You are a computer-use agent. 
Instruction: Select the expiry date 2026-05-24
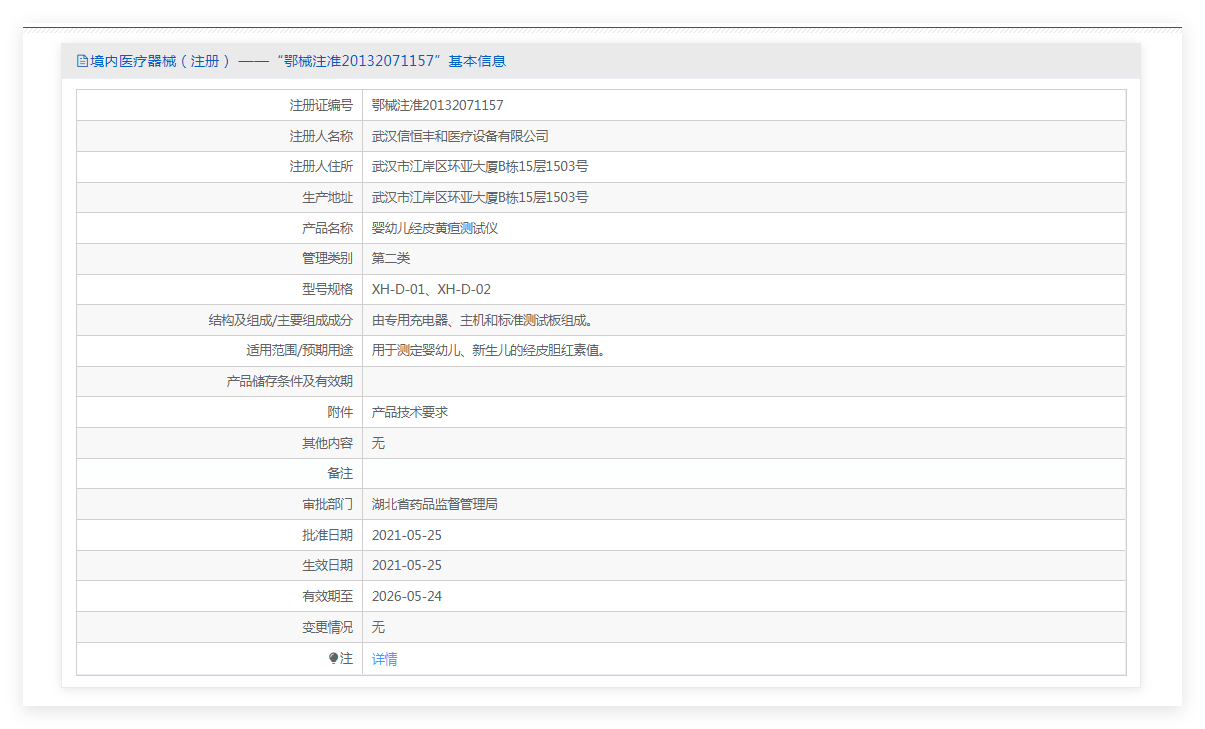pos(407,596)
